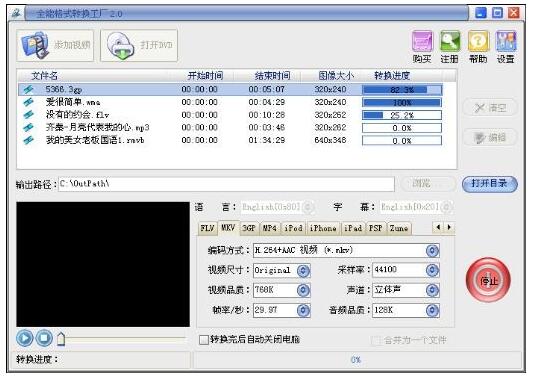547x376 pixels.
Task: Click the app icon in title bar
Action: coord(16,14)
